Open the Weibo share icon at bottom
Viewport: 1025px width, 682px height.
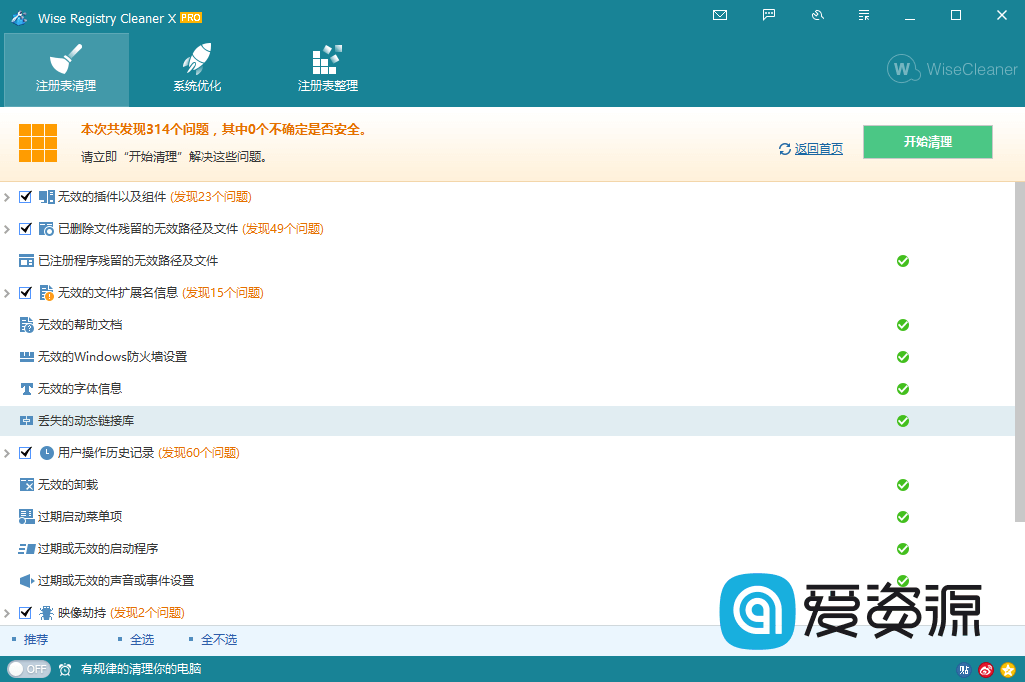click(987, 669)
